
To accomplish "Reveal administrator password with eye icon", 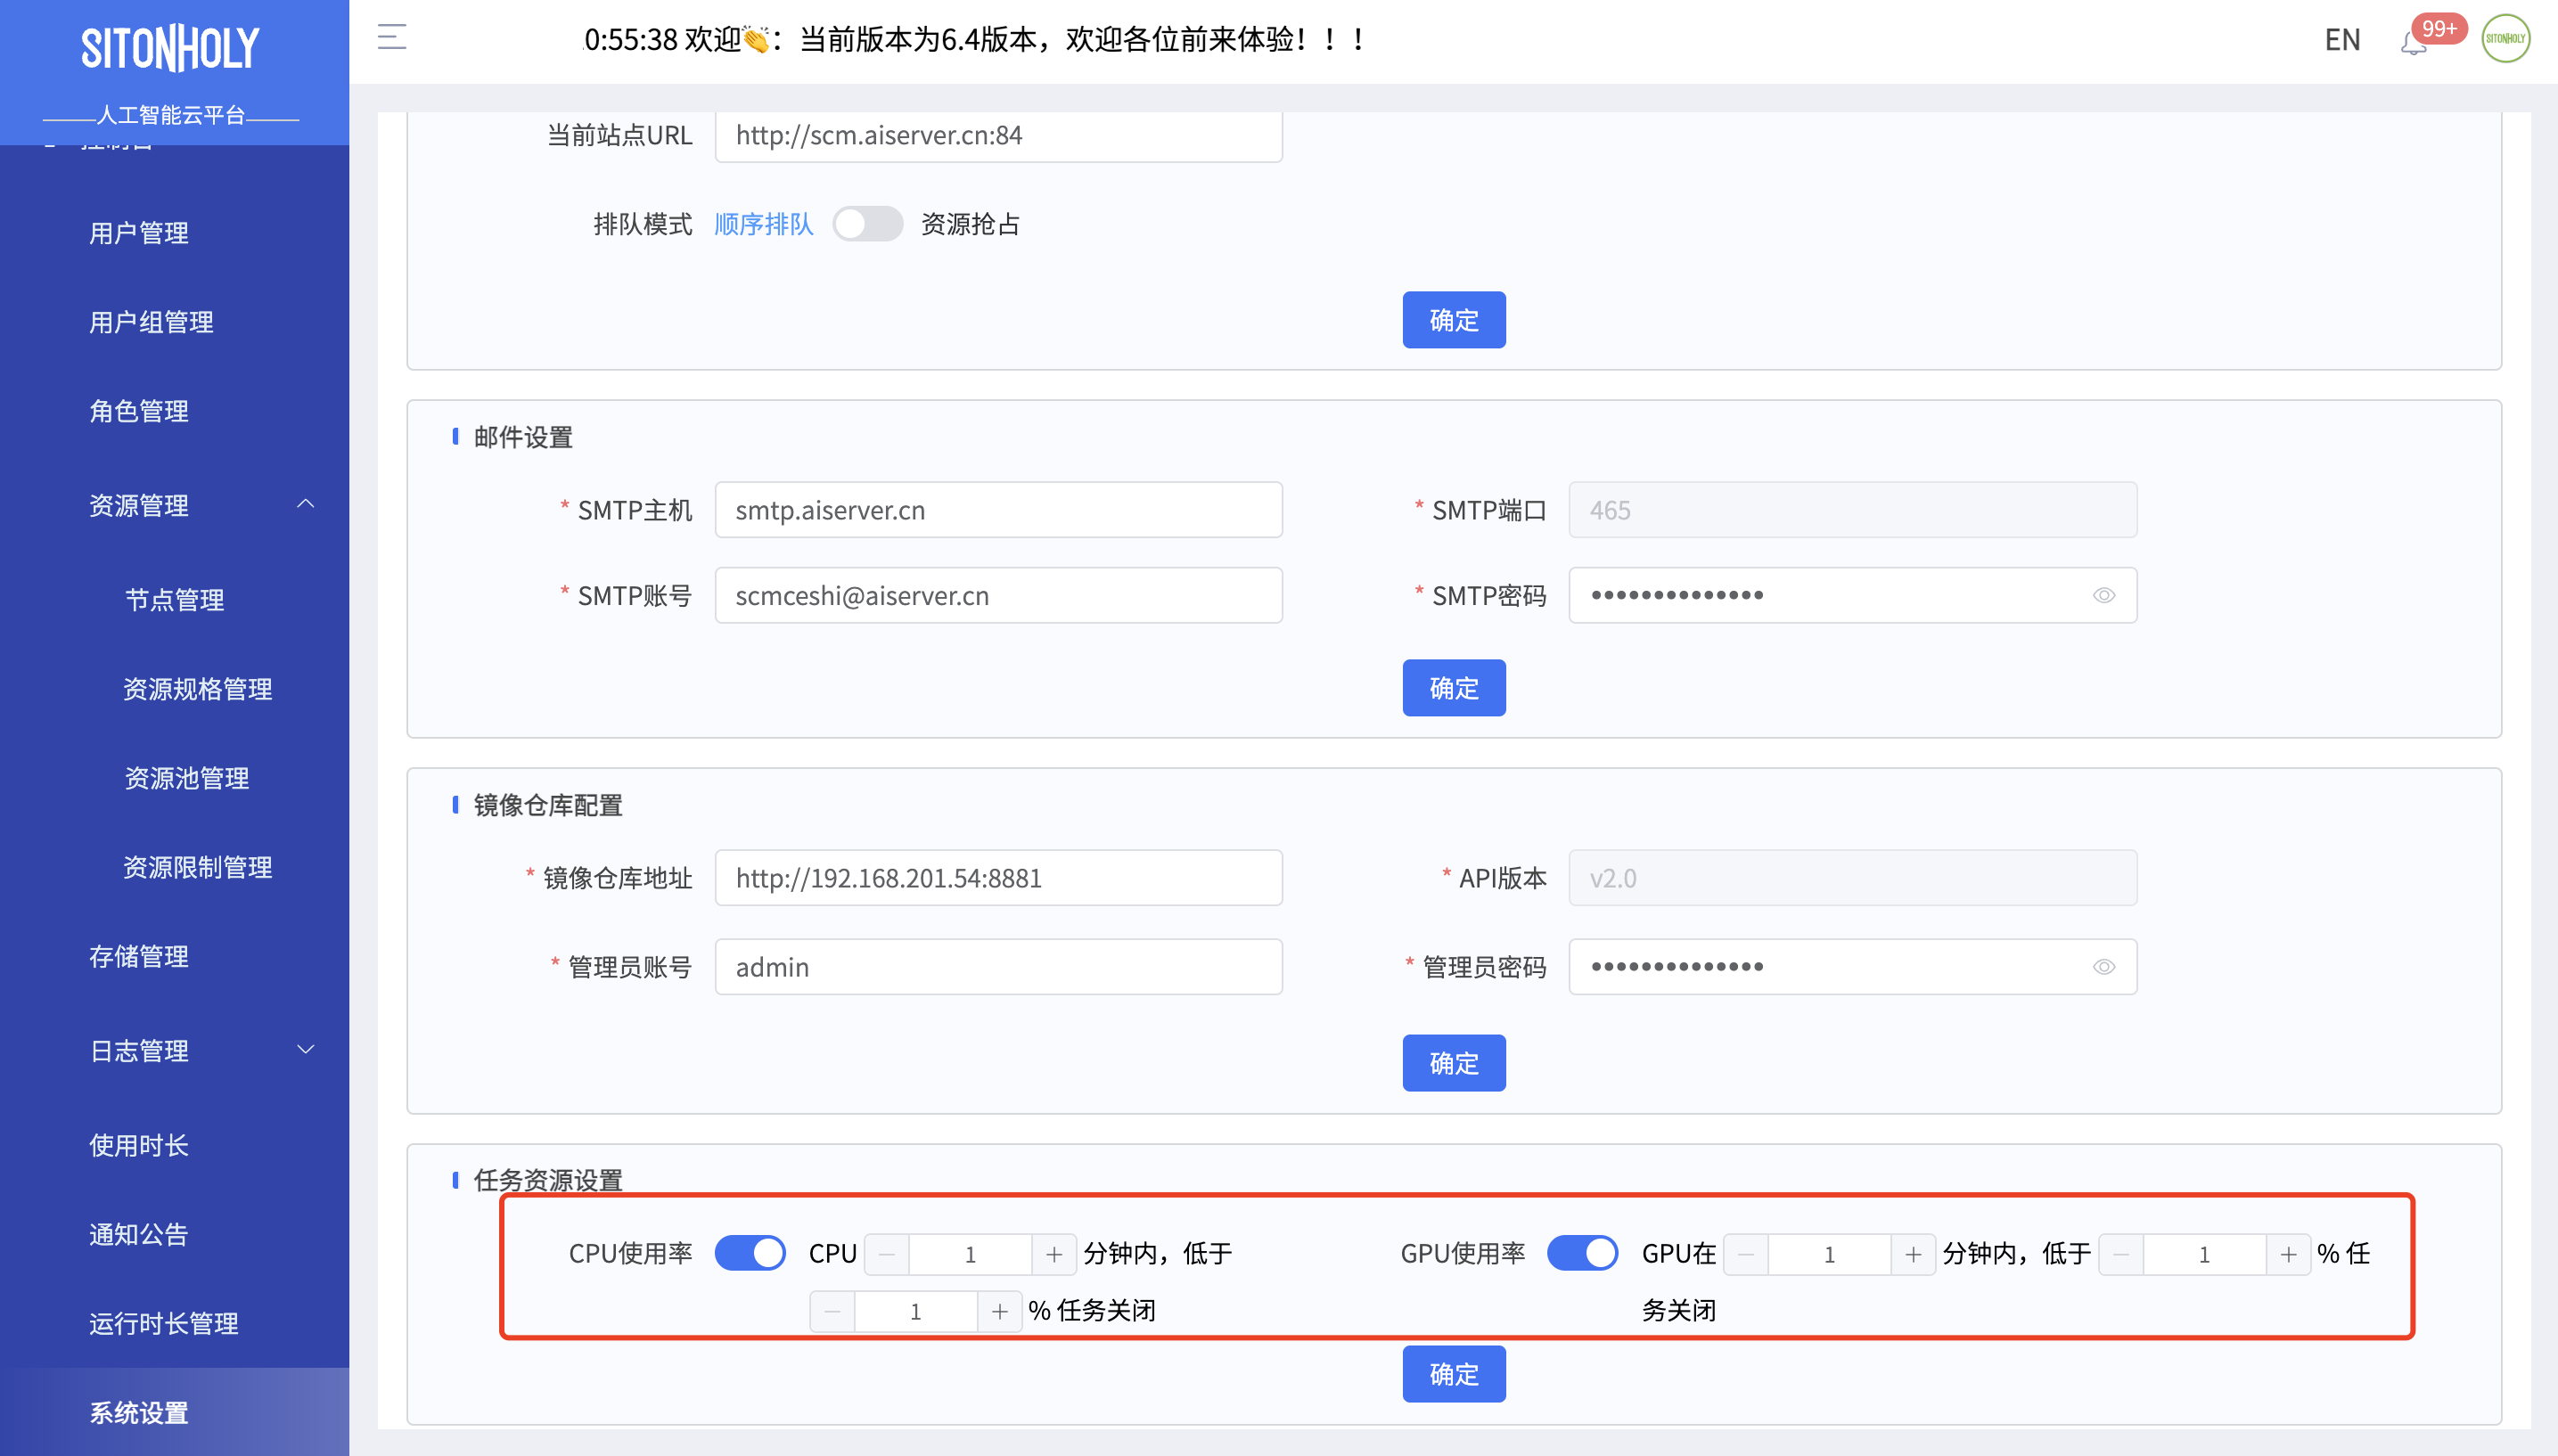I will click(x=2104, y=966).
